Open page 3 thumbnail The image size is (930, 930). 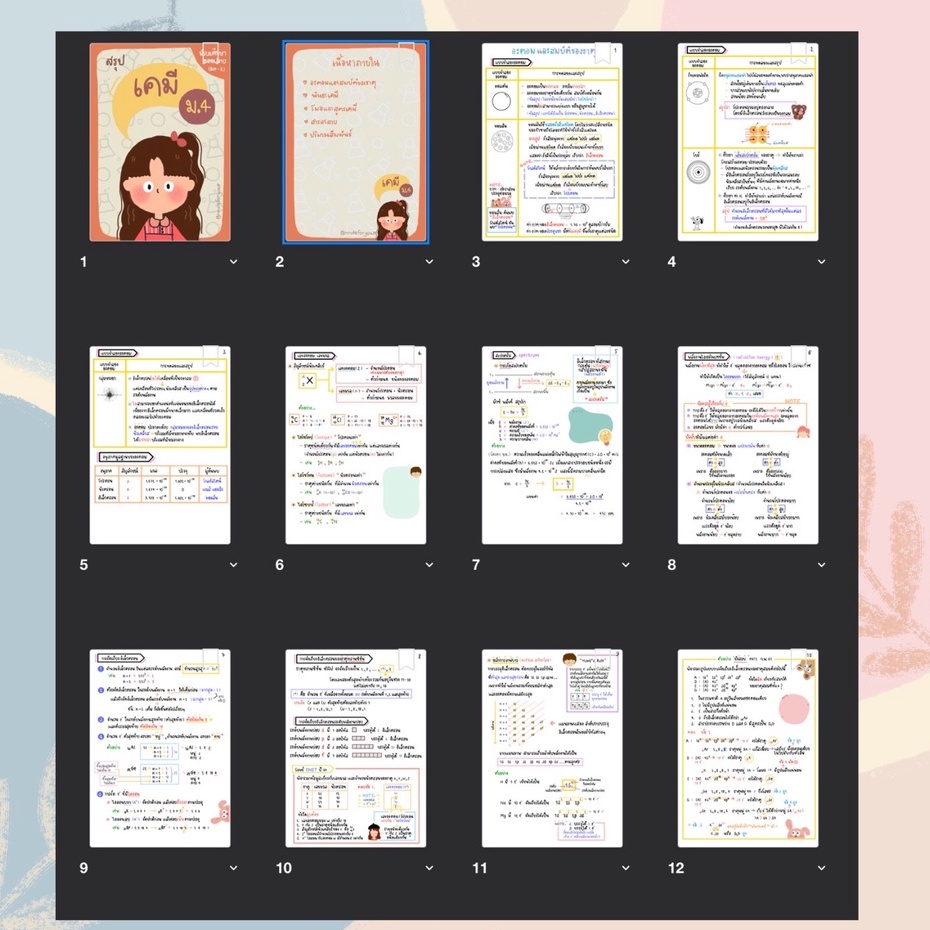[x=552, y=142]
